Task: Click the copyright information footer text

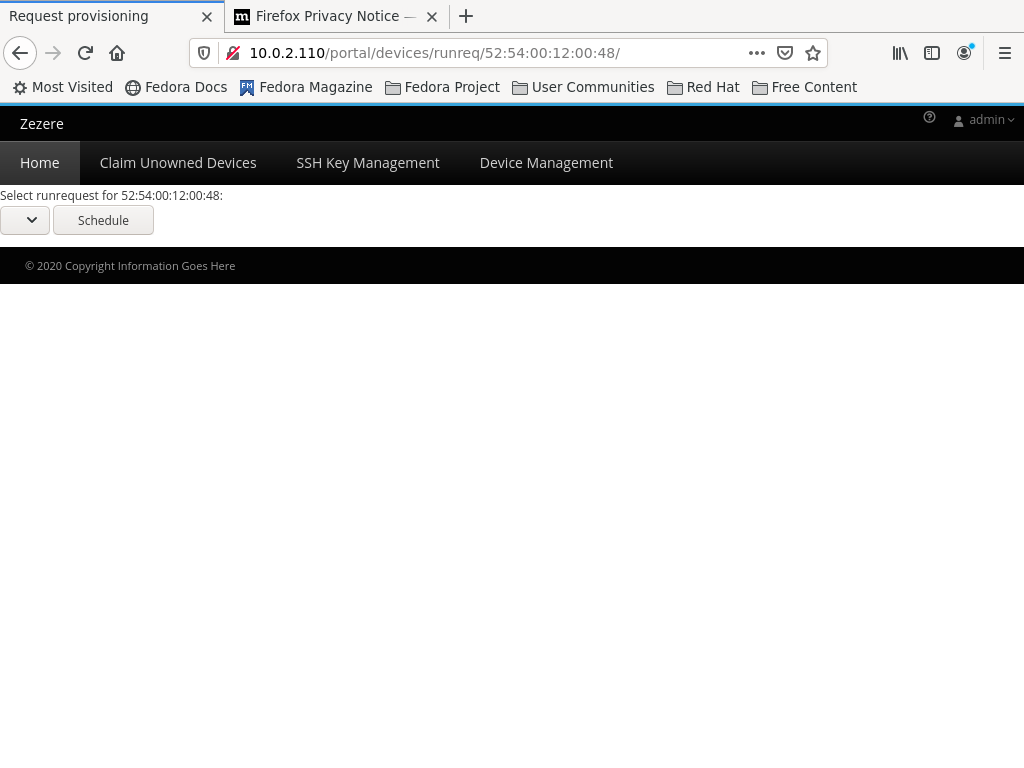Action: tap(130, 266)
